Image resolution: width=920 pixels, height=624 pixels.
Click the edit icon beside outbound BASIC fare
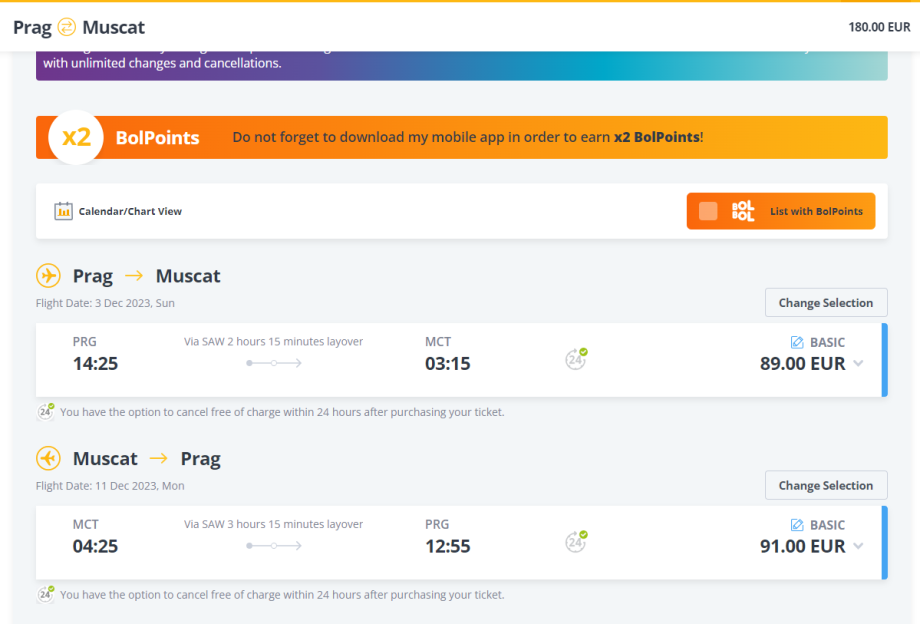[x=797, y=342]
